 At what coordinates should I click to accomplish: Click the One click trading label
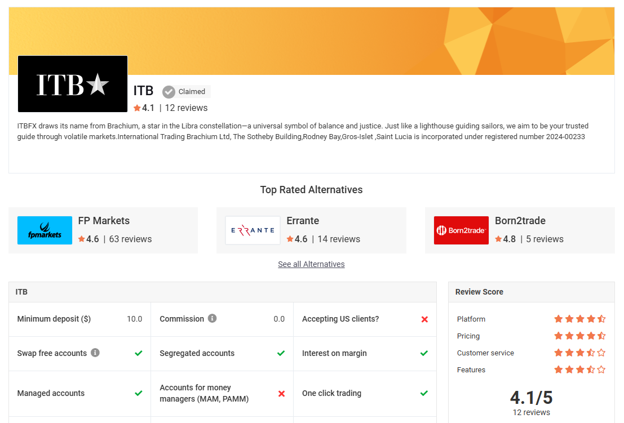[x=332, y=393]
